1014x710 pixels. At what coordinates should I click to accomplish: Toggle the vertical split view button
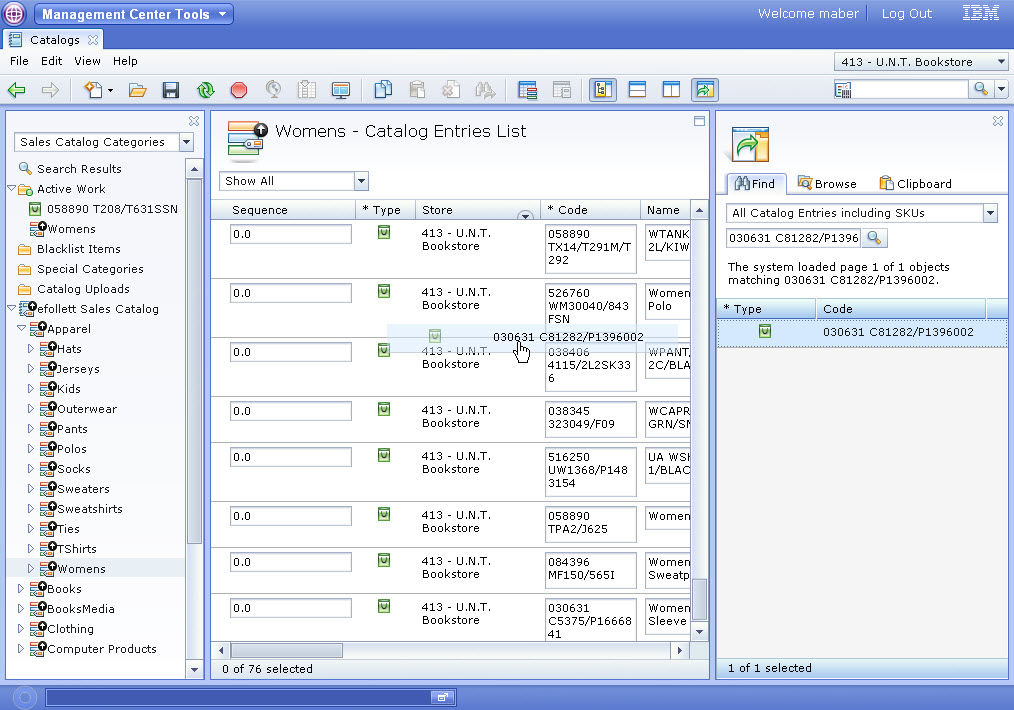point(671,90)
